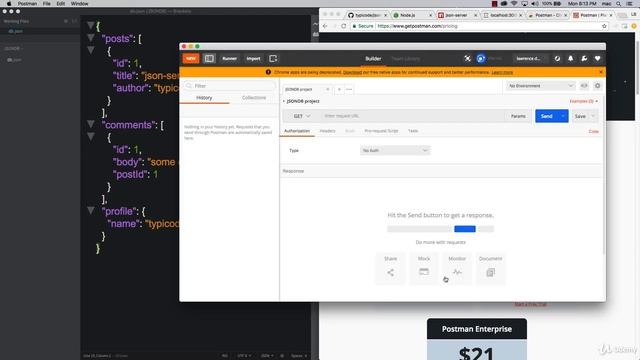
Task: Collapse the "profile" fold arrow in editor
Action: pos(91,211)
